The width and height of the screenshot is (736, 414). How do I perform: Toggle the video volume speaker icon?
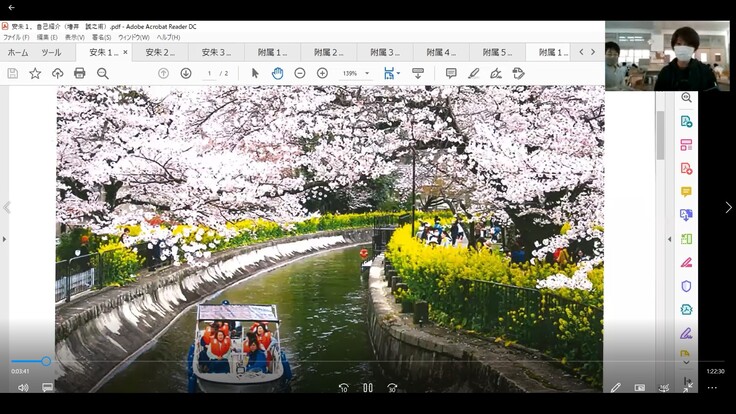pos(22,388)
